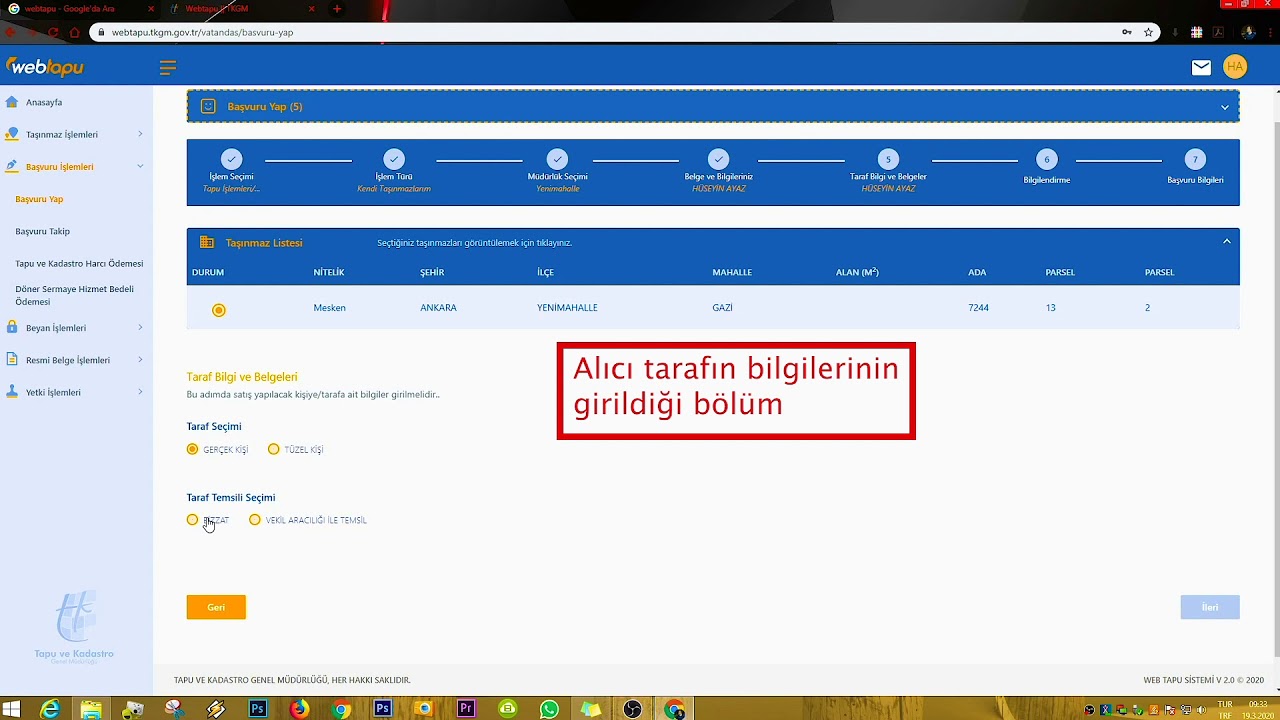Expand Taşınmaz İşlemleri sidebar chevron
The width and height of the screenshot is (1280, 720).
click(140, 134)
